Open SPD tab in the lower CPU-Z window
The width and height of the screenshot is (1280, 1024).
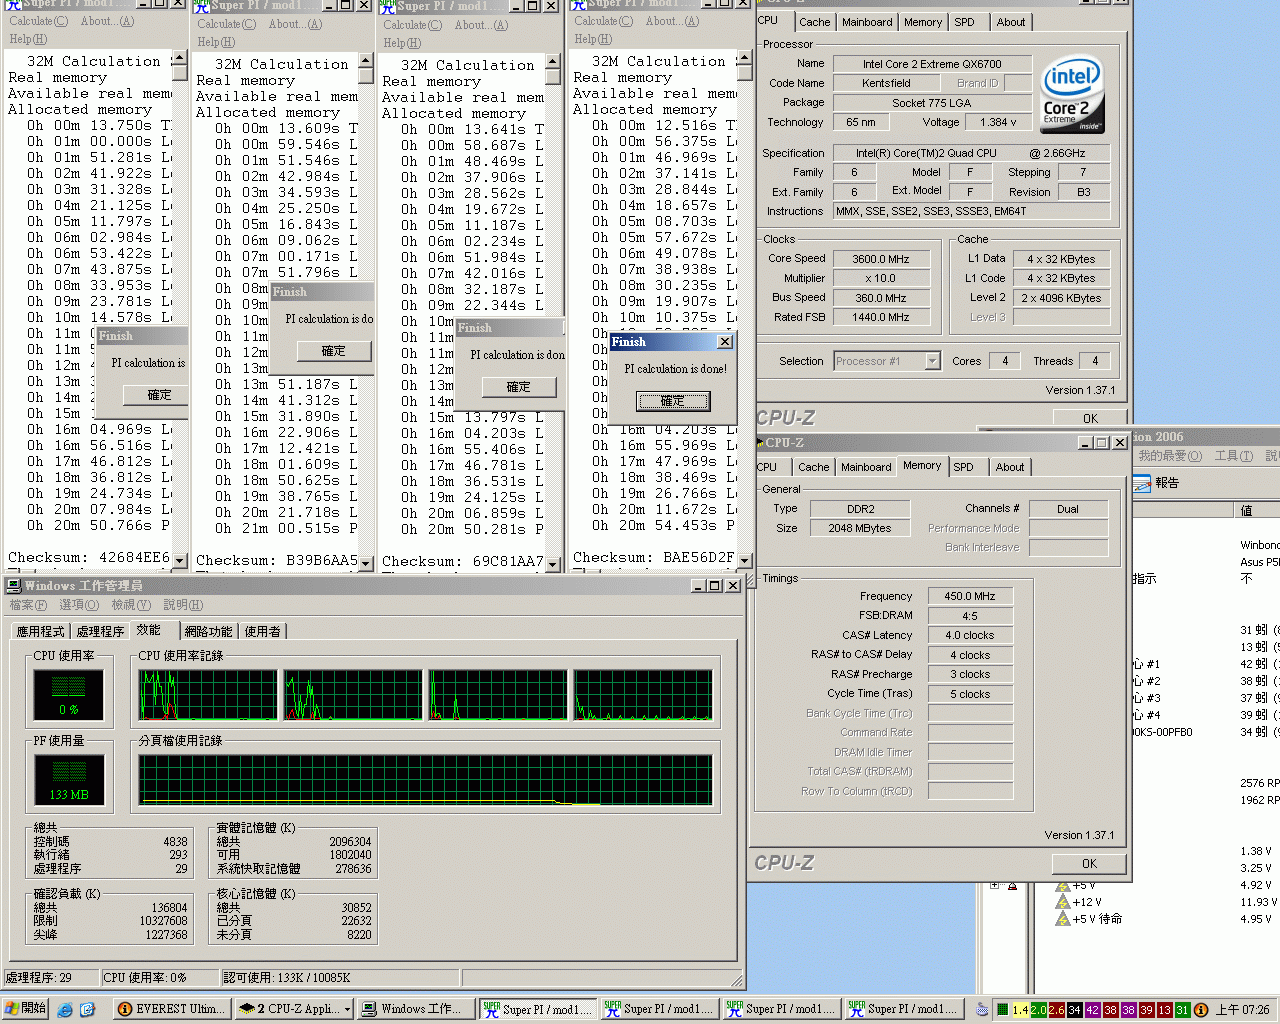click(x=963, y=467)
